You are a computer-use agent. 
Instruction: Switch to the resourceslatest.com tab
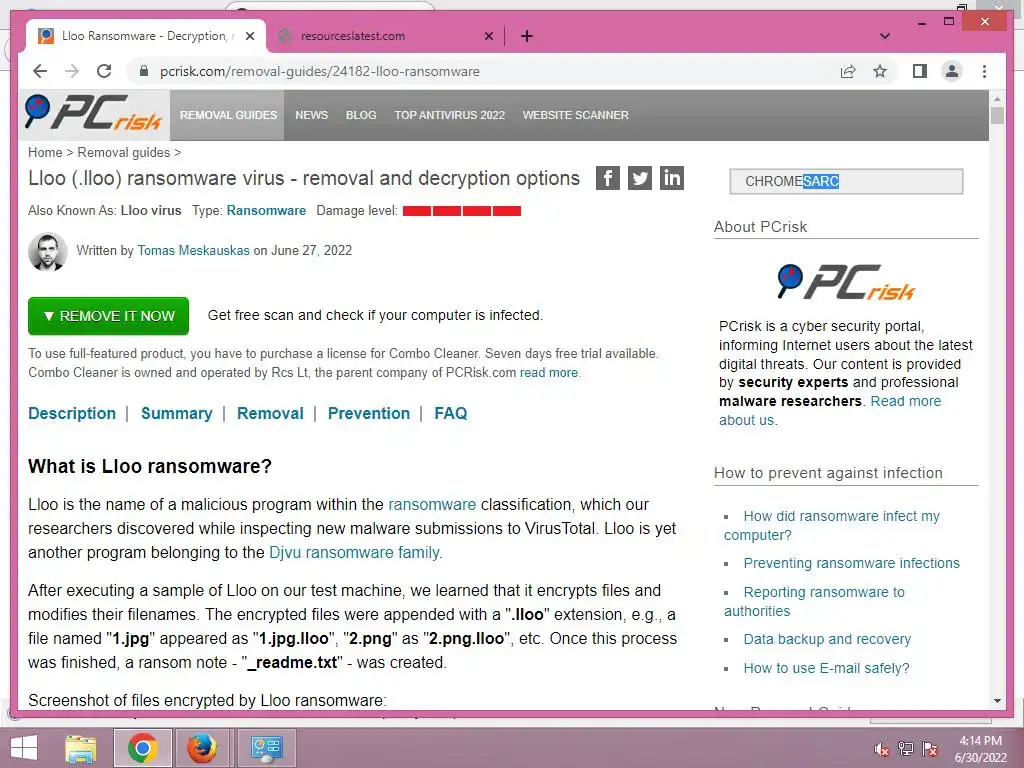(385, 36)
